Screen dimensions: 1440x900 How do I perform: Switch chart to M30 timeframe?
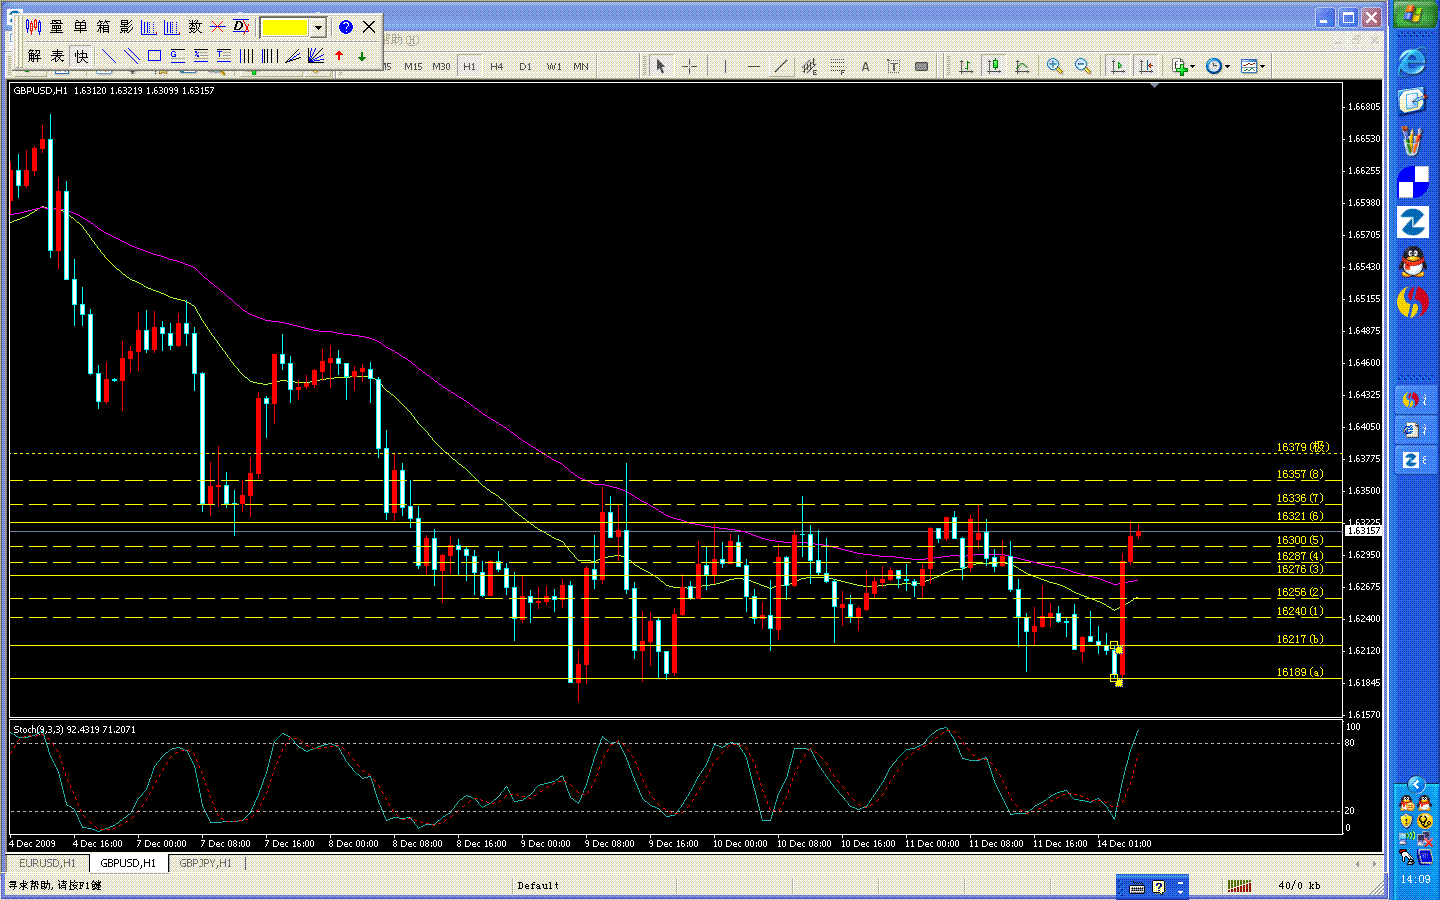(441, 66)
